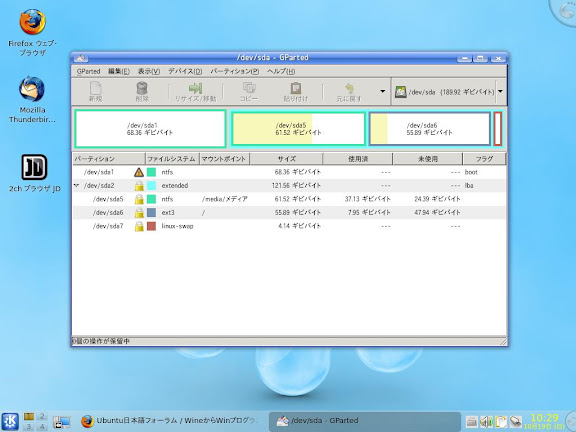
Task: Click the boot flag on /dev/sda1 row
Action: coord(471,172)
